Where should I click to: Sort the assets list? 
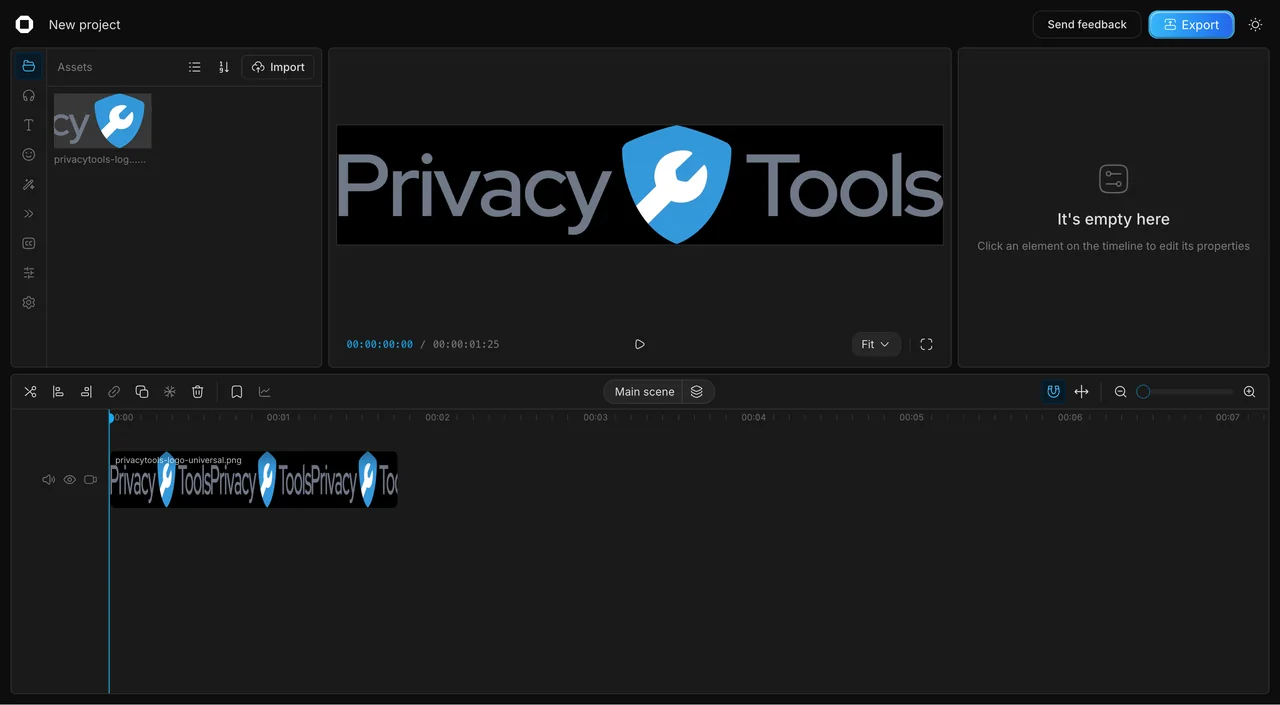tap(224, 67)
